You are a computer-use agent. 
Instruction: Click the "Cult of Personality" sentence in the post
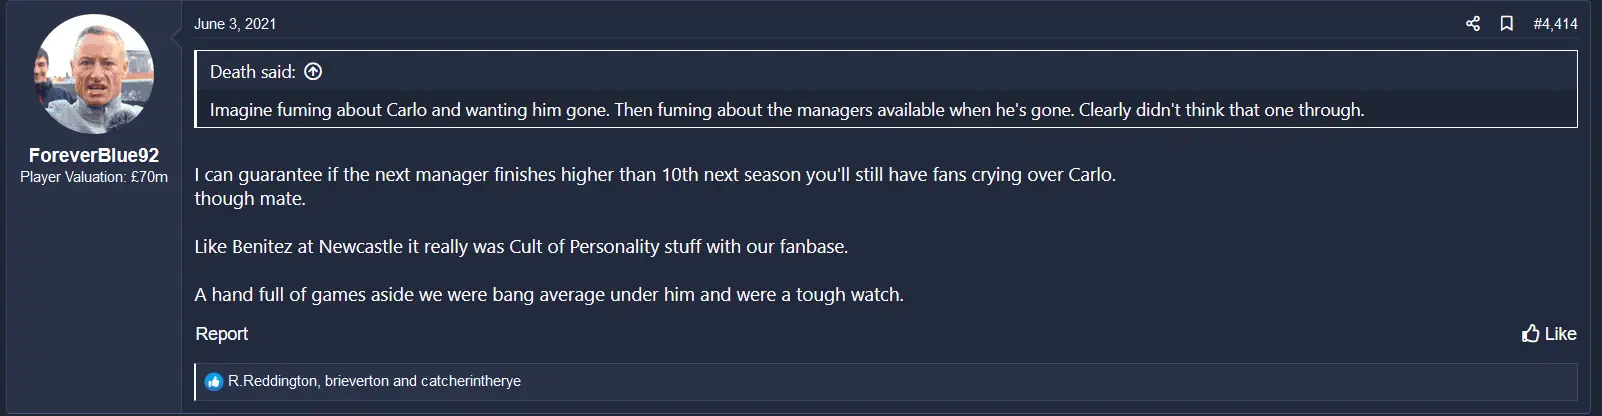520,247
